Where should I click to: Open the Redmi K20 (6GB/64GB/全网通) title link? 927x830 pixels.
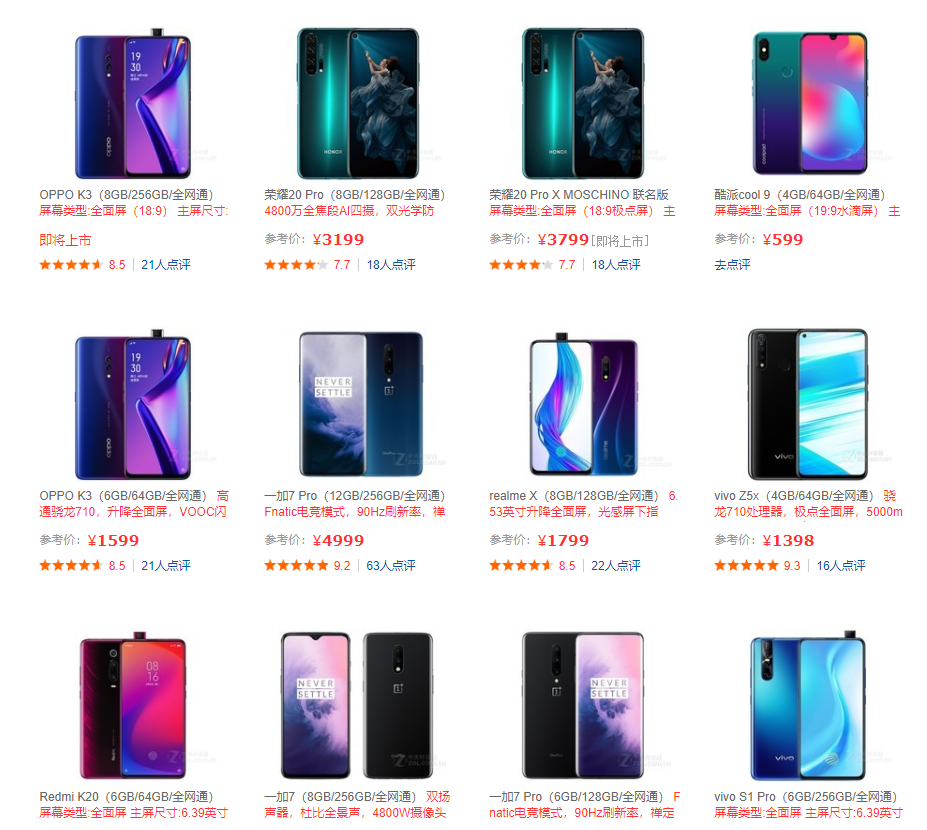click(x=126, y=796)
